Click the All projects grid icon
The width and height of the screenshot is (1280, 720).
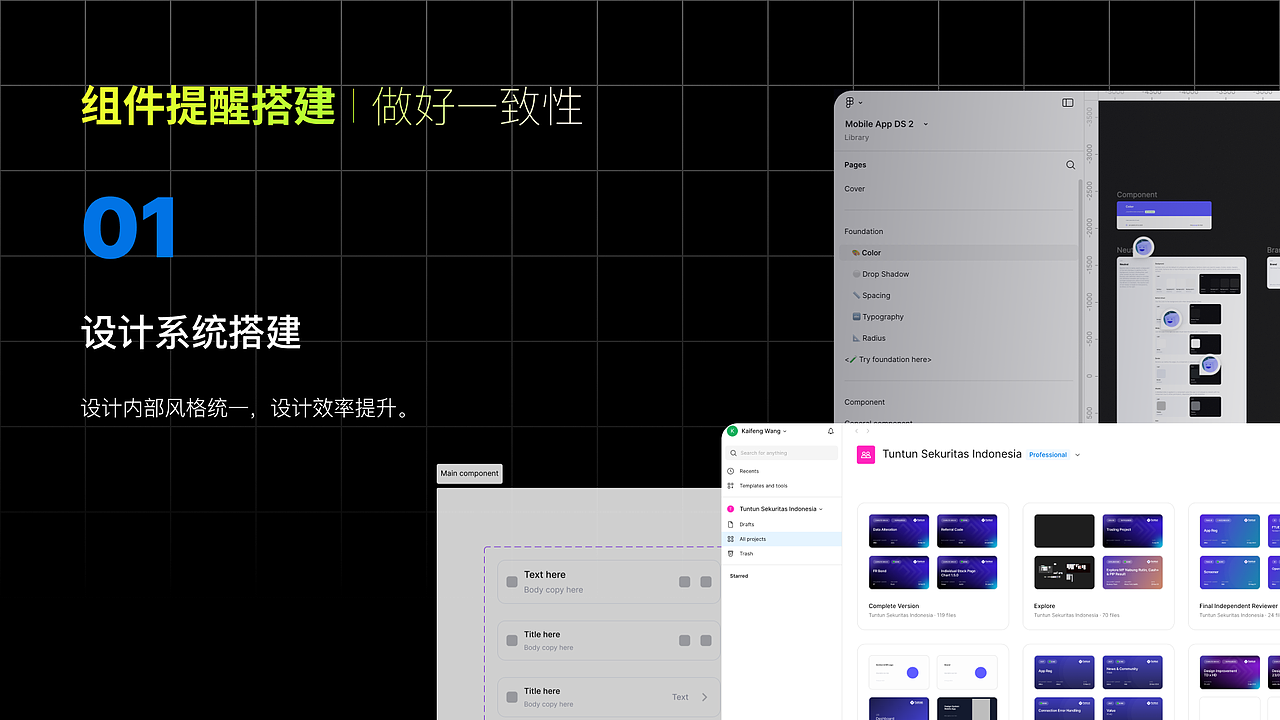pos(731,539)
